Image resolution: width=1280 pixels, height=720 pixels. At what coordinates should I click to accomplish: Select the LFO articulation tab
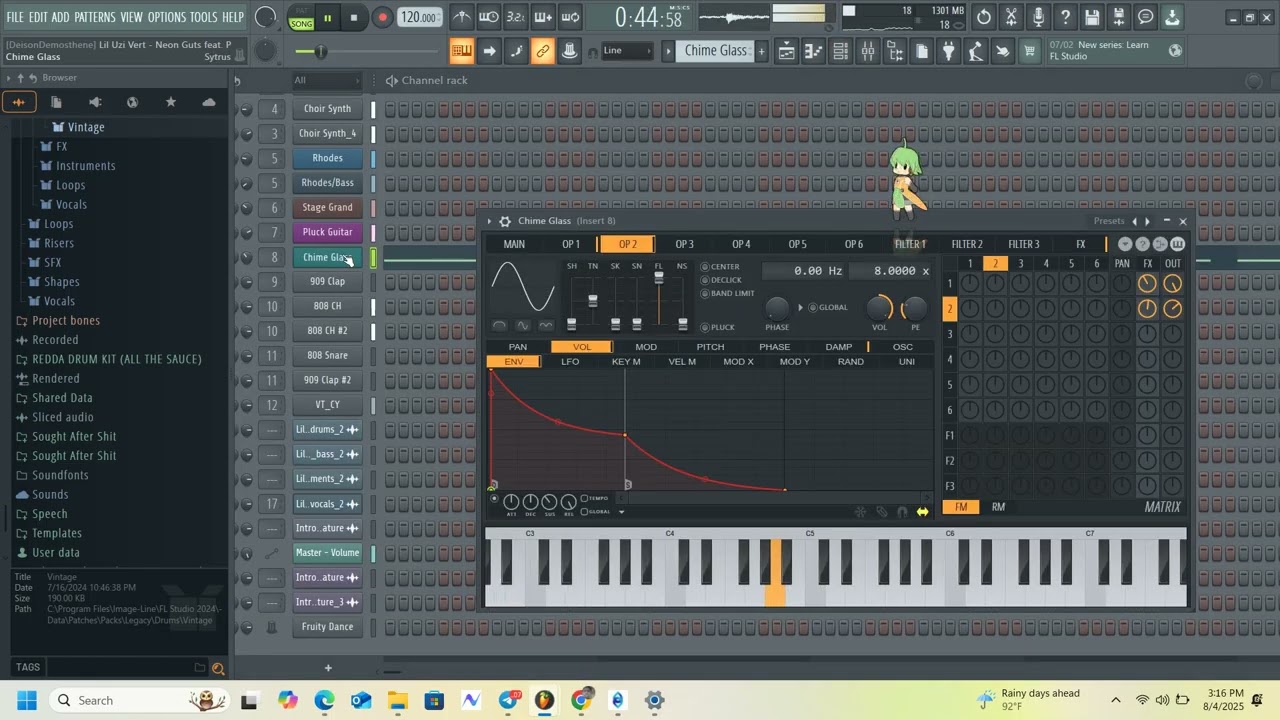pos(570,361)
